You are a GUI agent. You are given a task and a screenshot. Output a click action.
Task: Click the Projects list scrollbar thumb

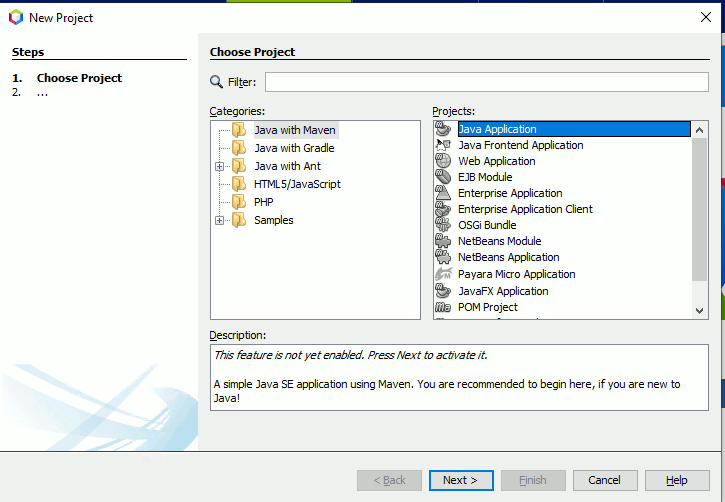click(x=700, y=209)
